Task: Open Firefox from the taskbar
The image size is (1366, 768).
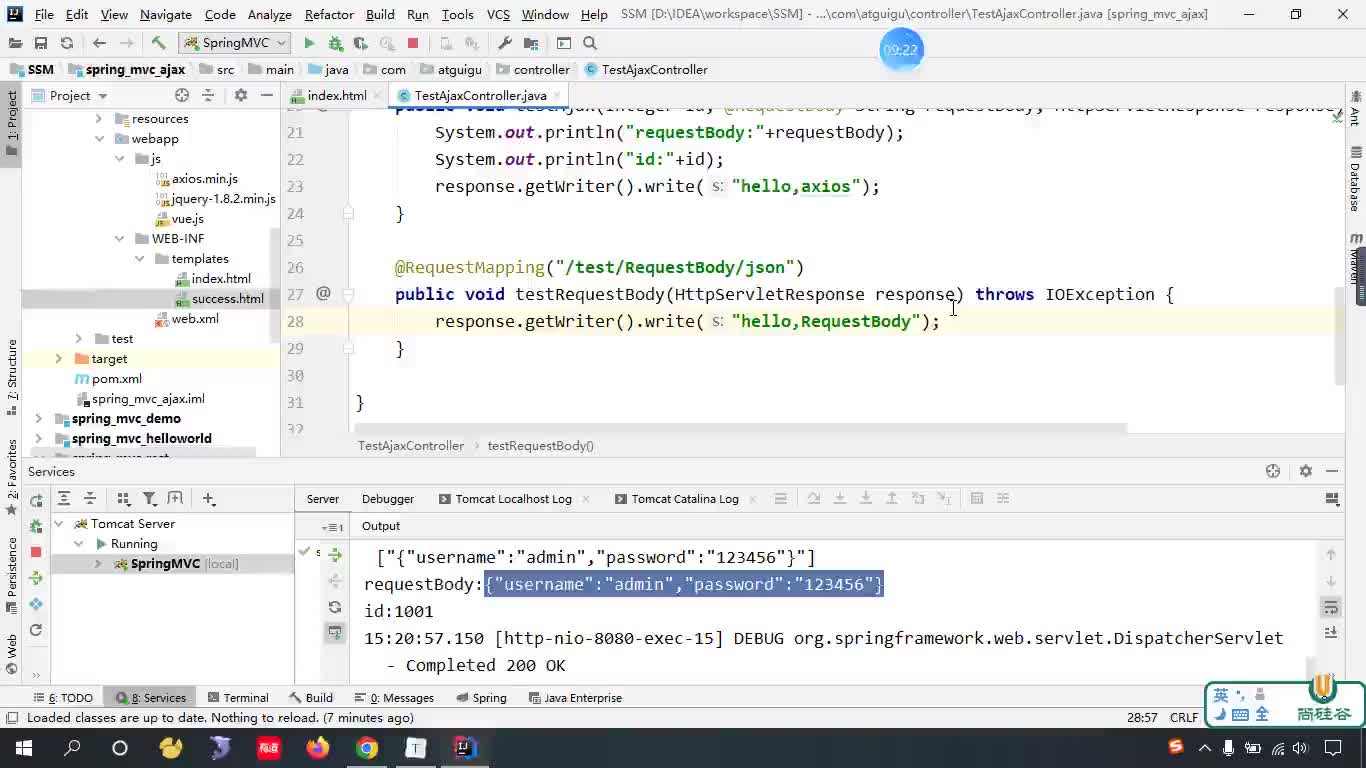Action: click(x=318, y=748)
